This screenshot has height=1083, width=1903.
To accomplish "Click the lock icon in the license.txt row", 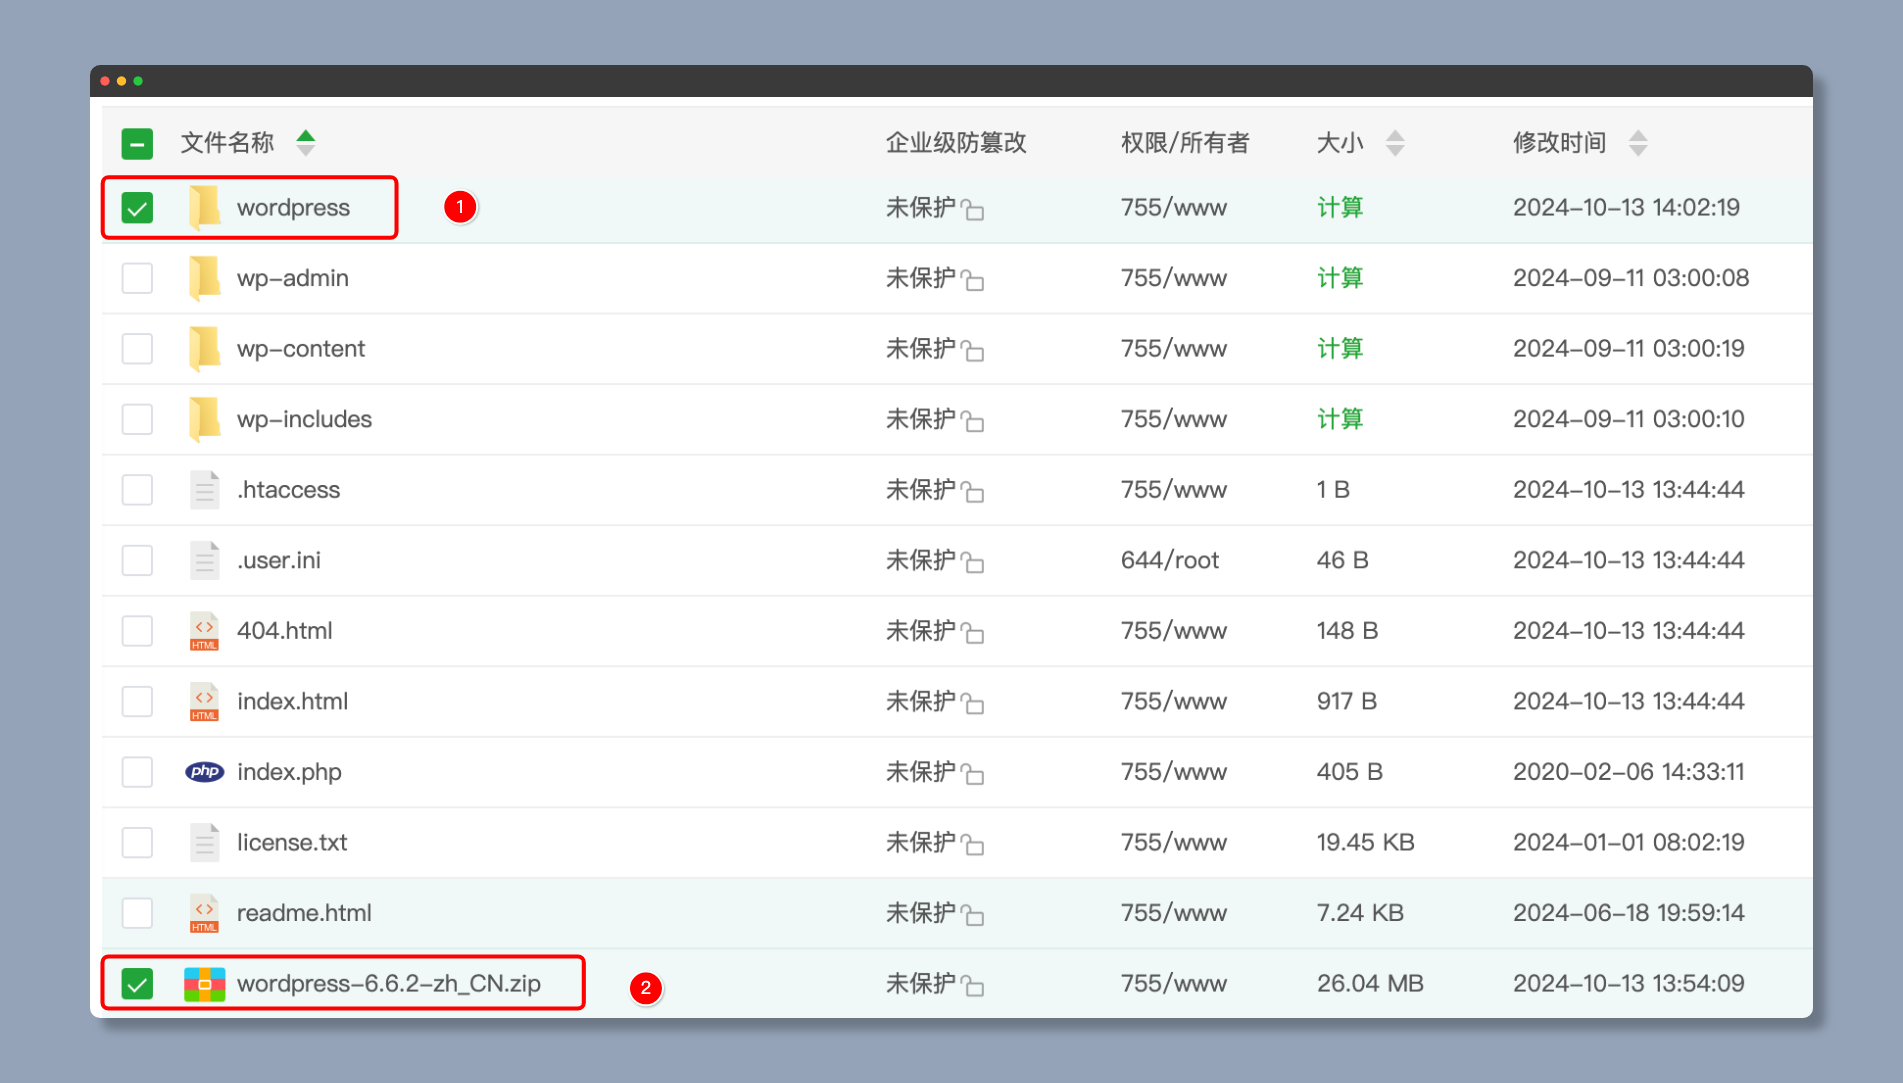I will click(x=973, y=844).
